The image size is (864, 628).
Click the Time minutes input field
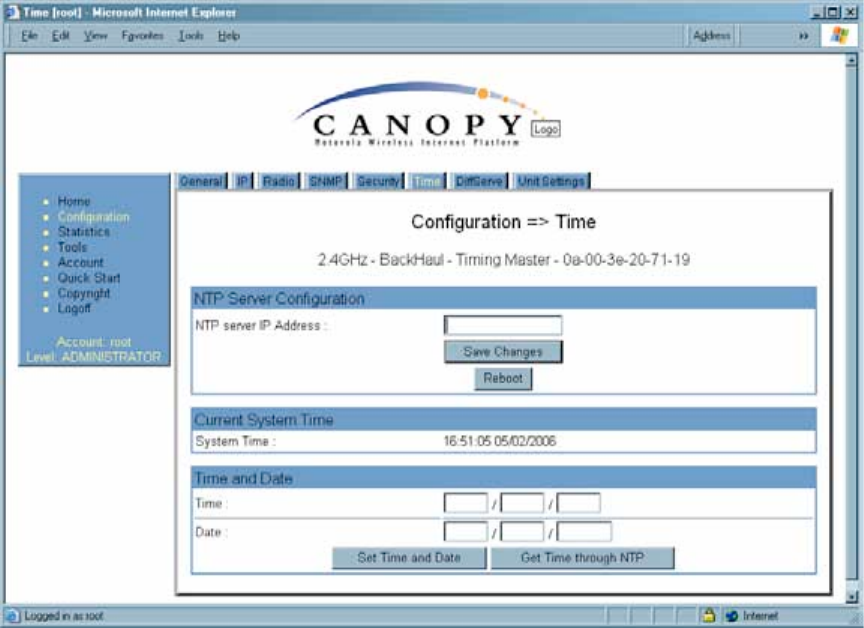pos(522,503)
